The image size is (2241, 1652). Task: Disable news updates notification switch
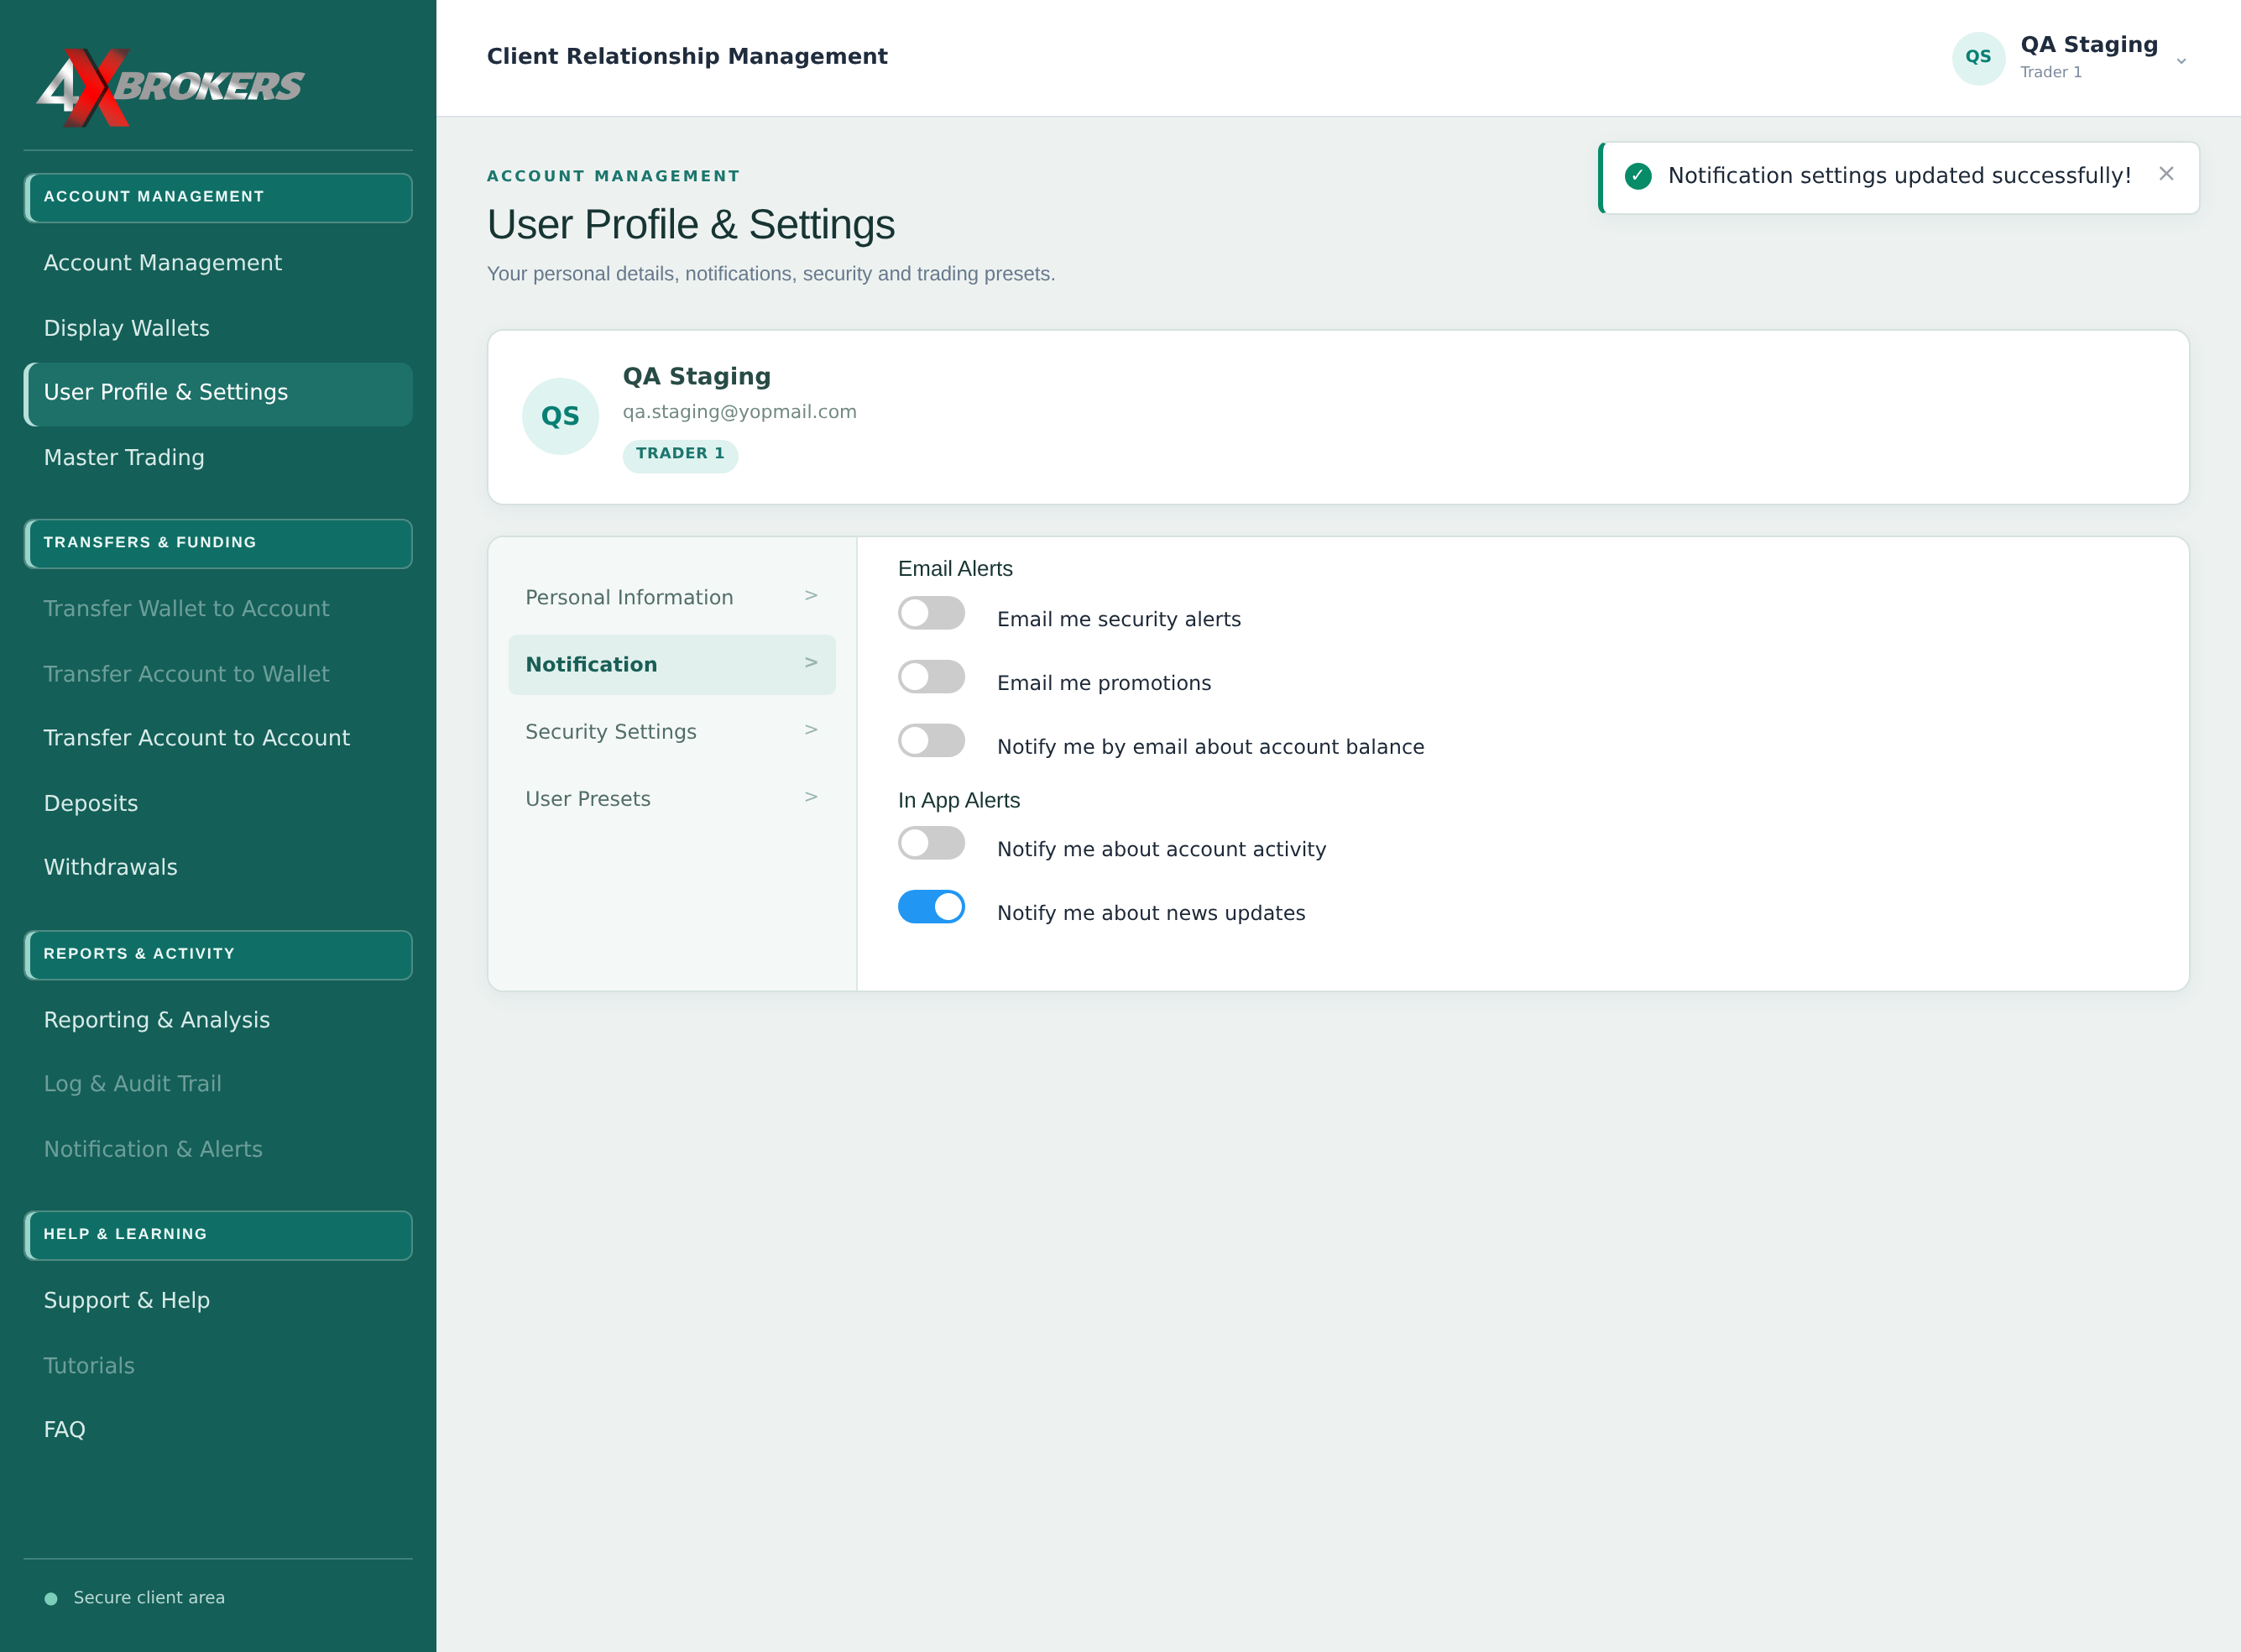[931, 907]
